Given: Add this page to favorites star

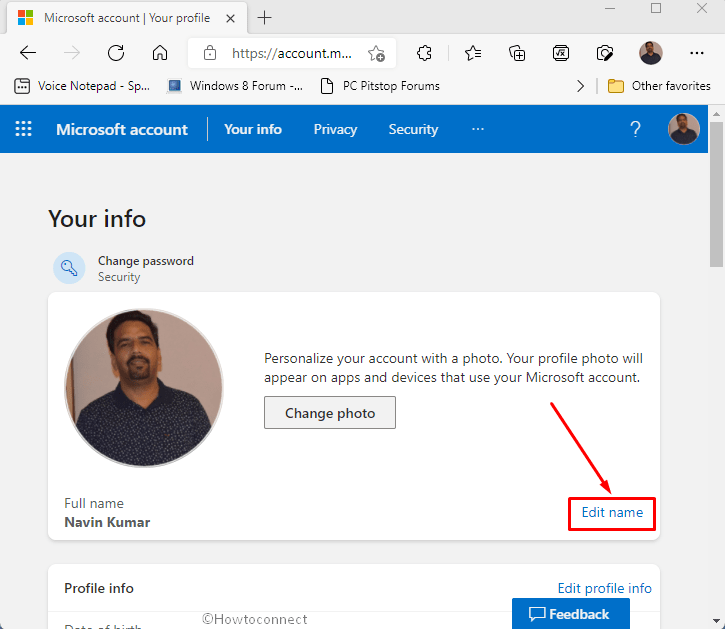Looking at the screenshot, I should point(376,53).
